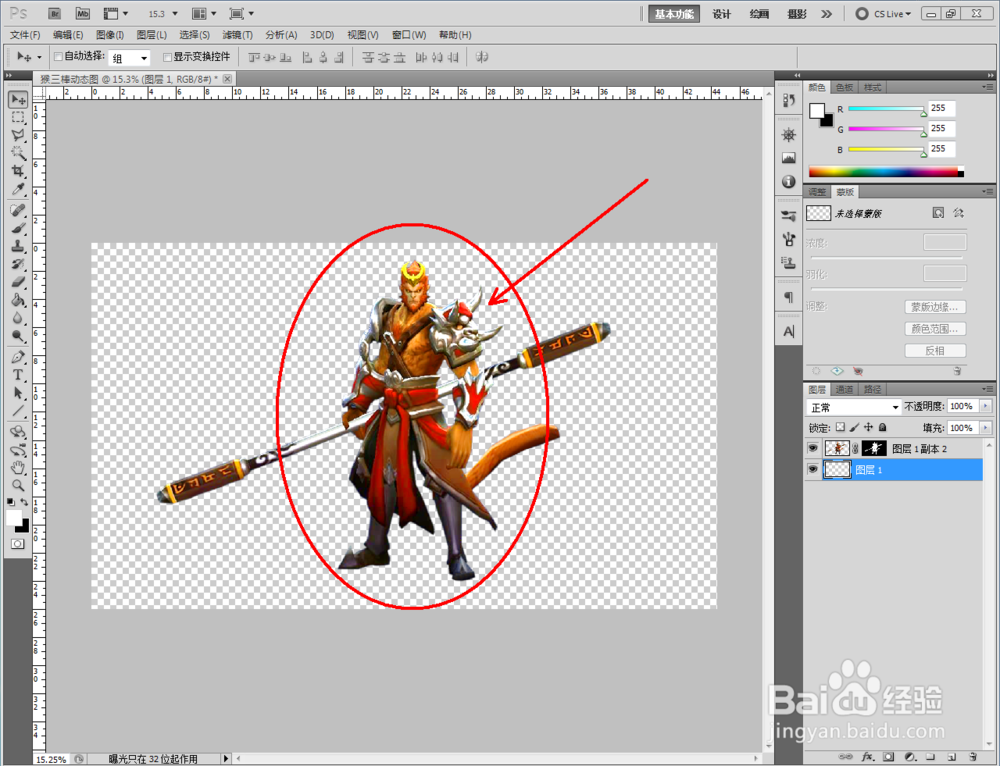Select the Polygonal Lasso tool
This screenshot has width=1000, height=766.
coord(18,135)
